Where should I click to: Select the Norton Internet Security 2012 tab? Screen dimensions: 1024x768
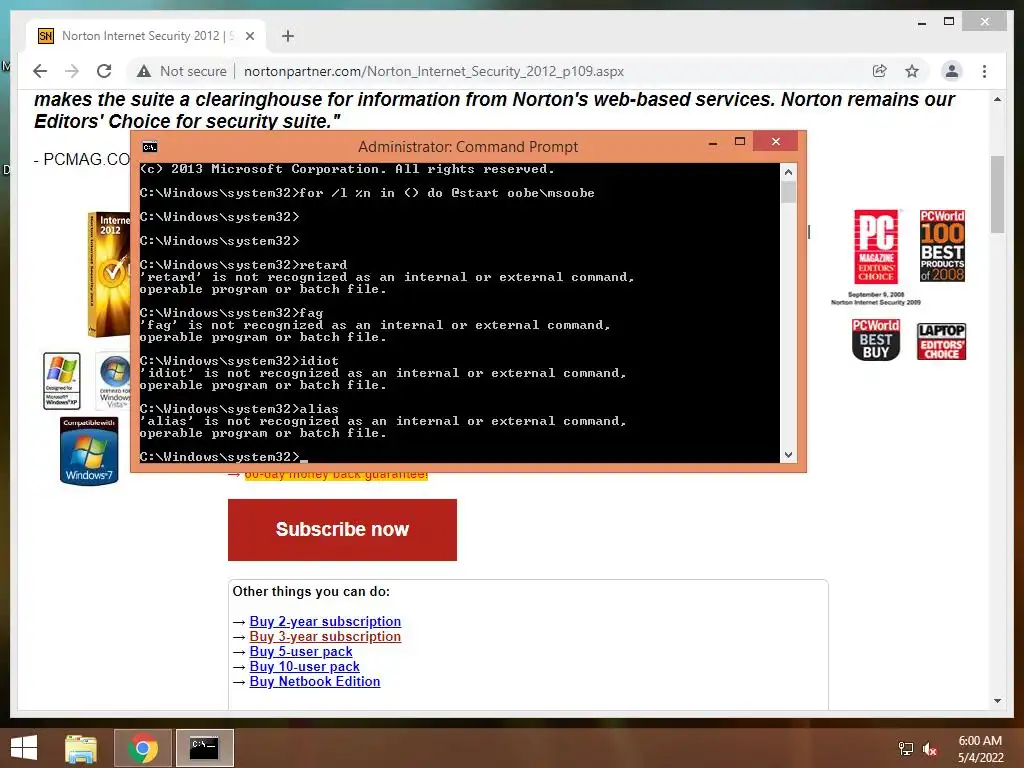click(x=146, y=36)
